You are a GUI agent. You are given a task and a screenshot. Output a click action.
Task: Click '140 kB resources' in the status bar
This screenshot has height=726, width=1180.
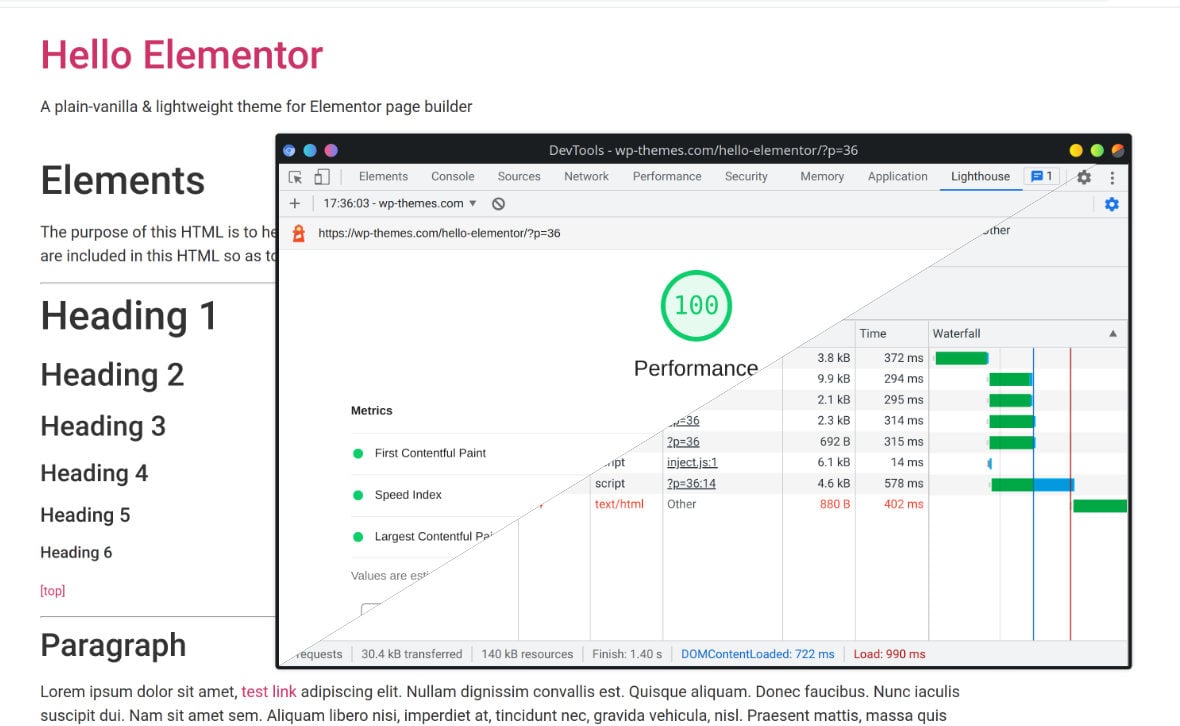[527, 654]
